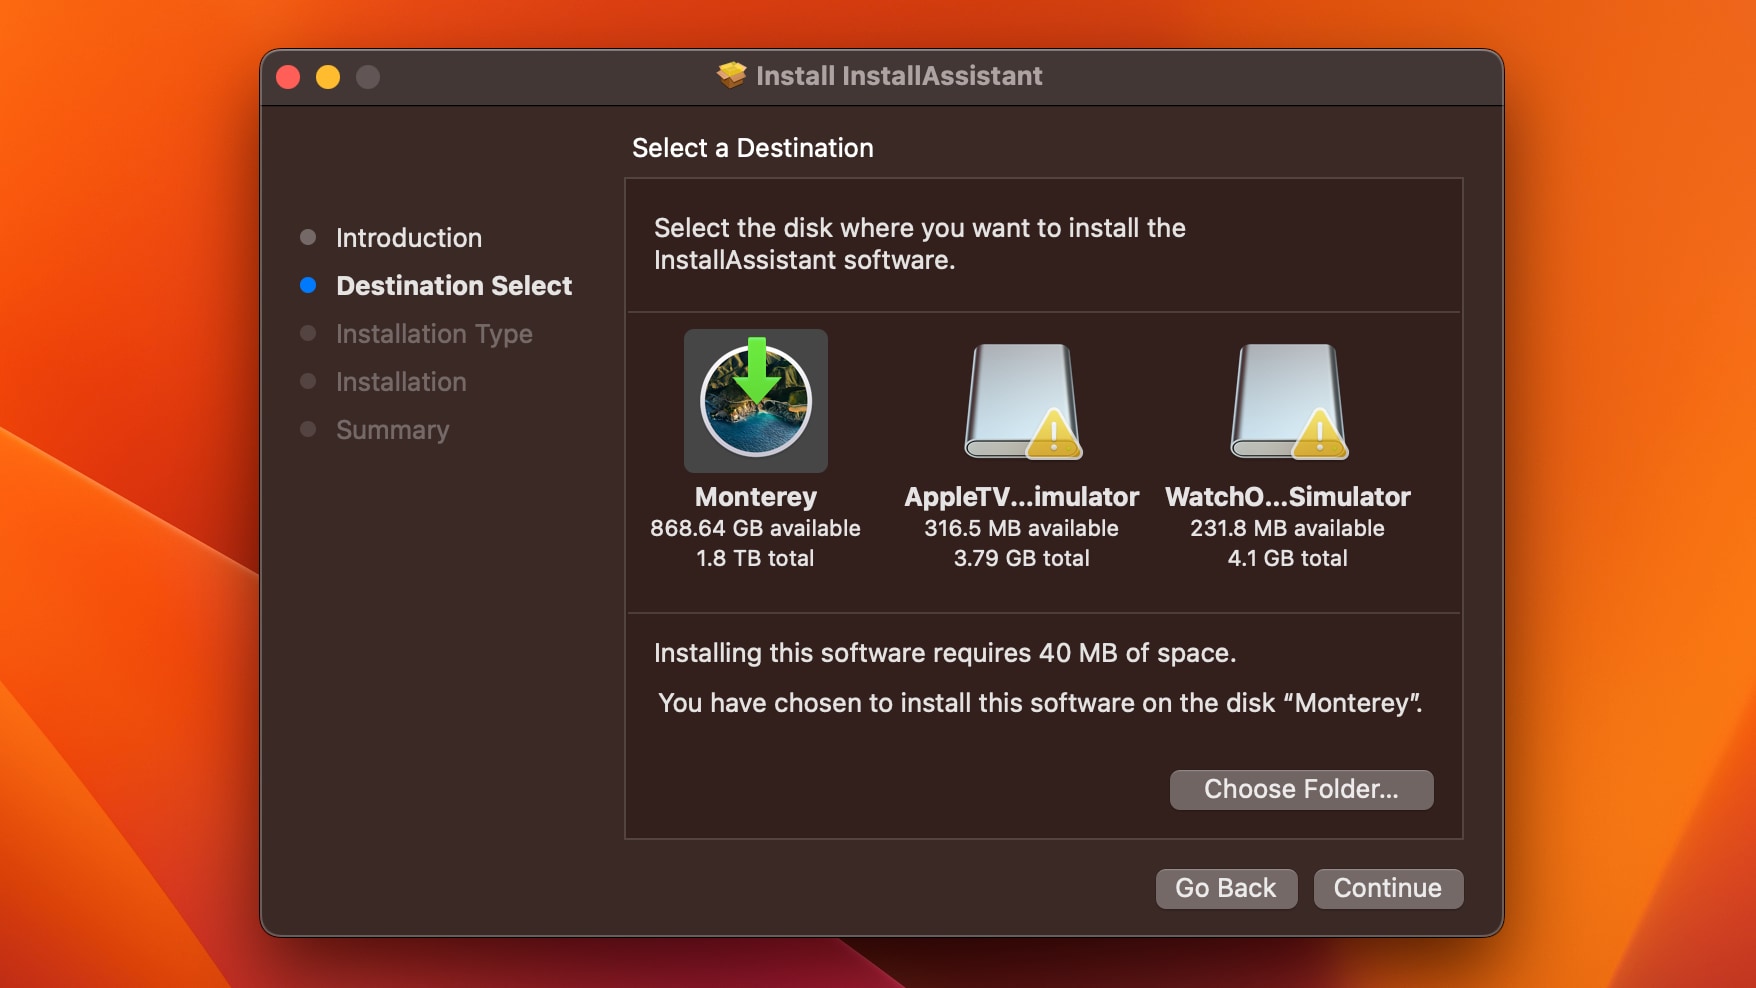Select the WatchOS Simulator disk icon
This screenshot has width=1756, height=988.
point(1288,401)
